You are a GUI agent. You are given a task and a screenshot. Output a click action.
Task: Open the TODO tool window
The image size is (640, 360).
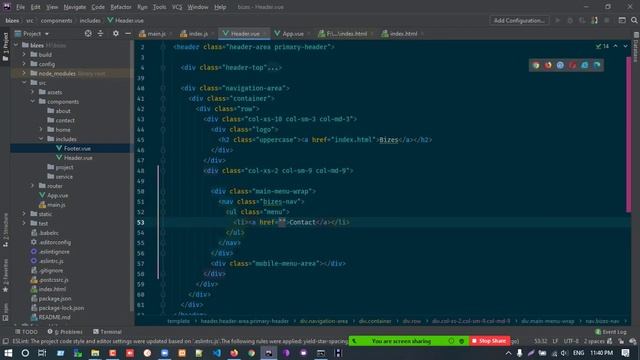pyautogui.click(x=26, y=332)
